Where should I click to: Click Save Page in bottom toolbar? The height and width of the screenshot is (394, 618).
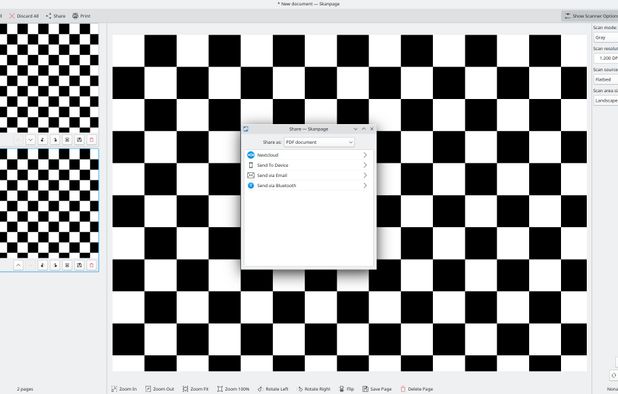[x=377, y=389]
